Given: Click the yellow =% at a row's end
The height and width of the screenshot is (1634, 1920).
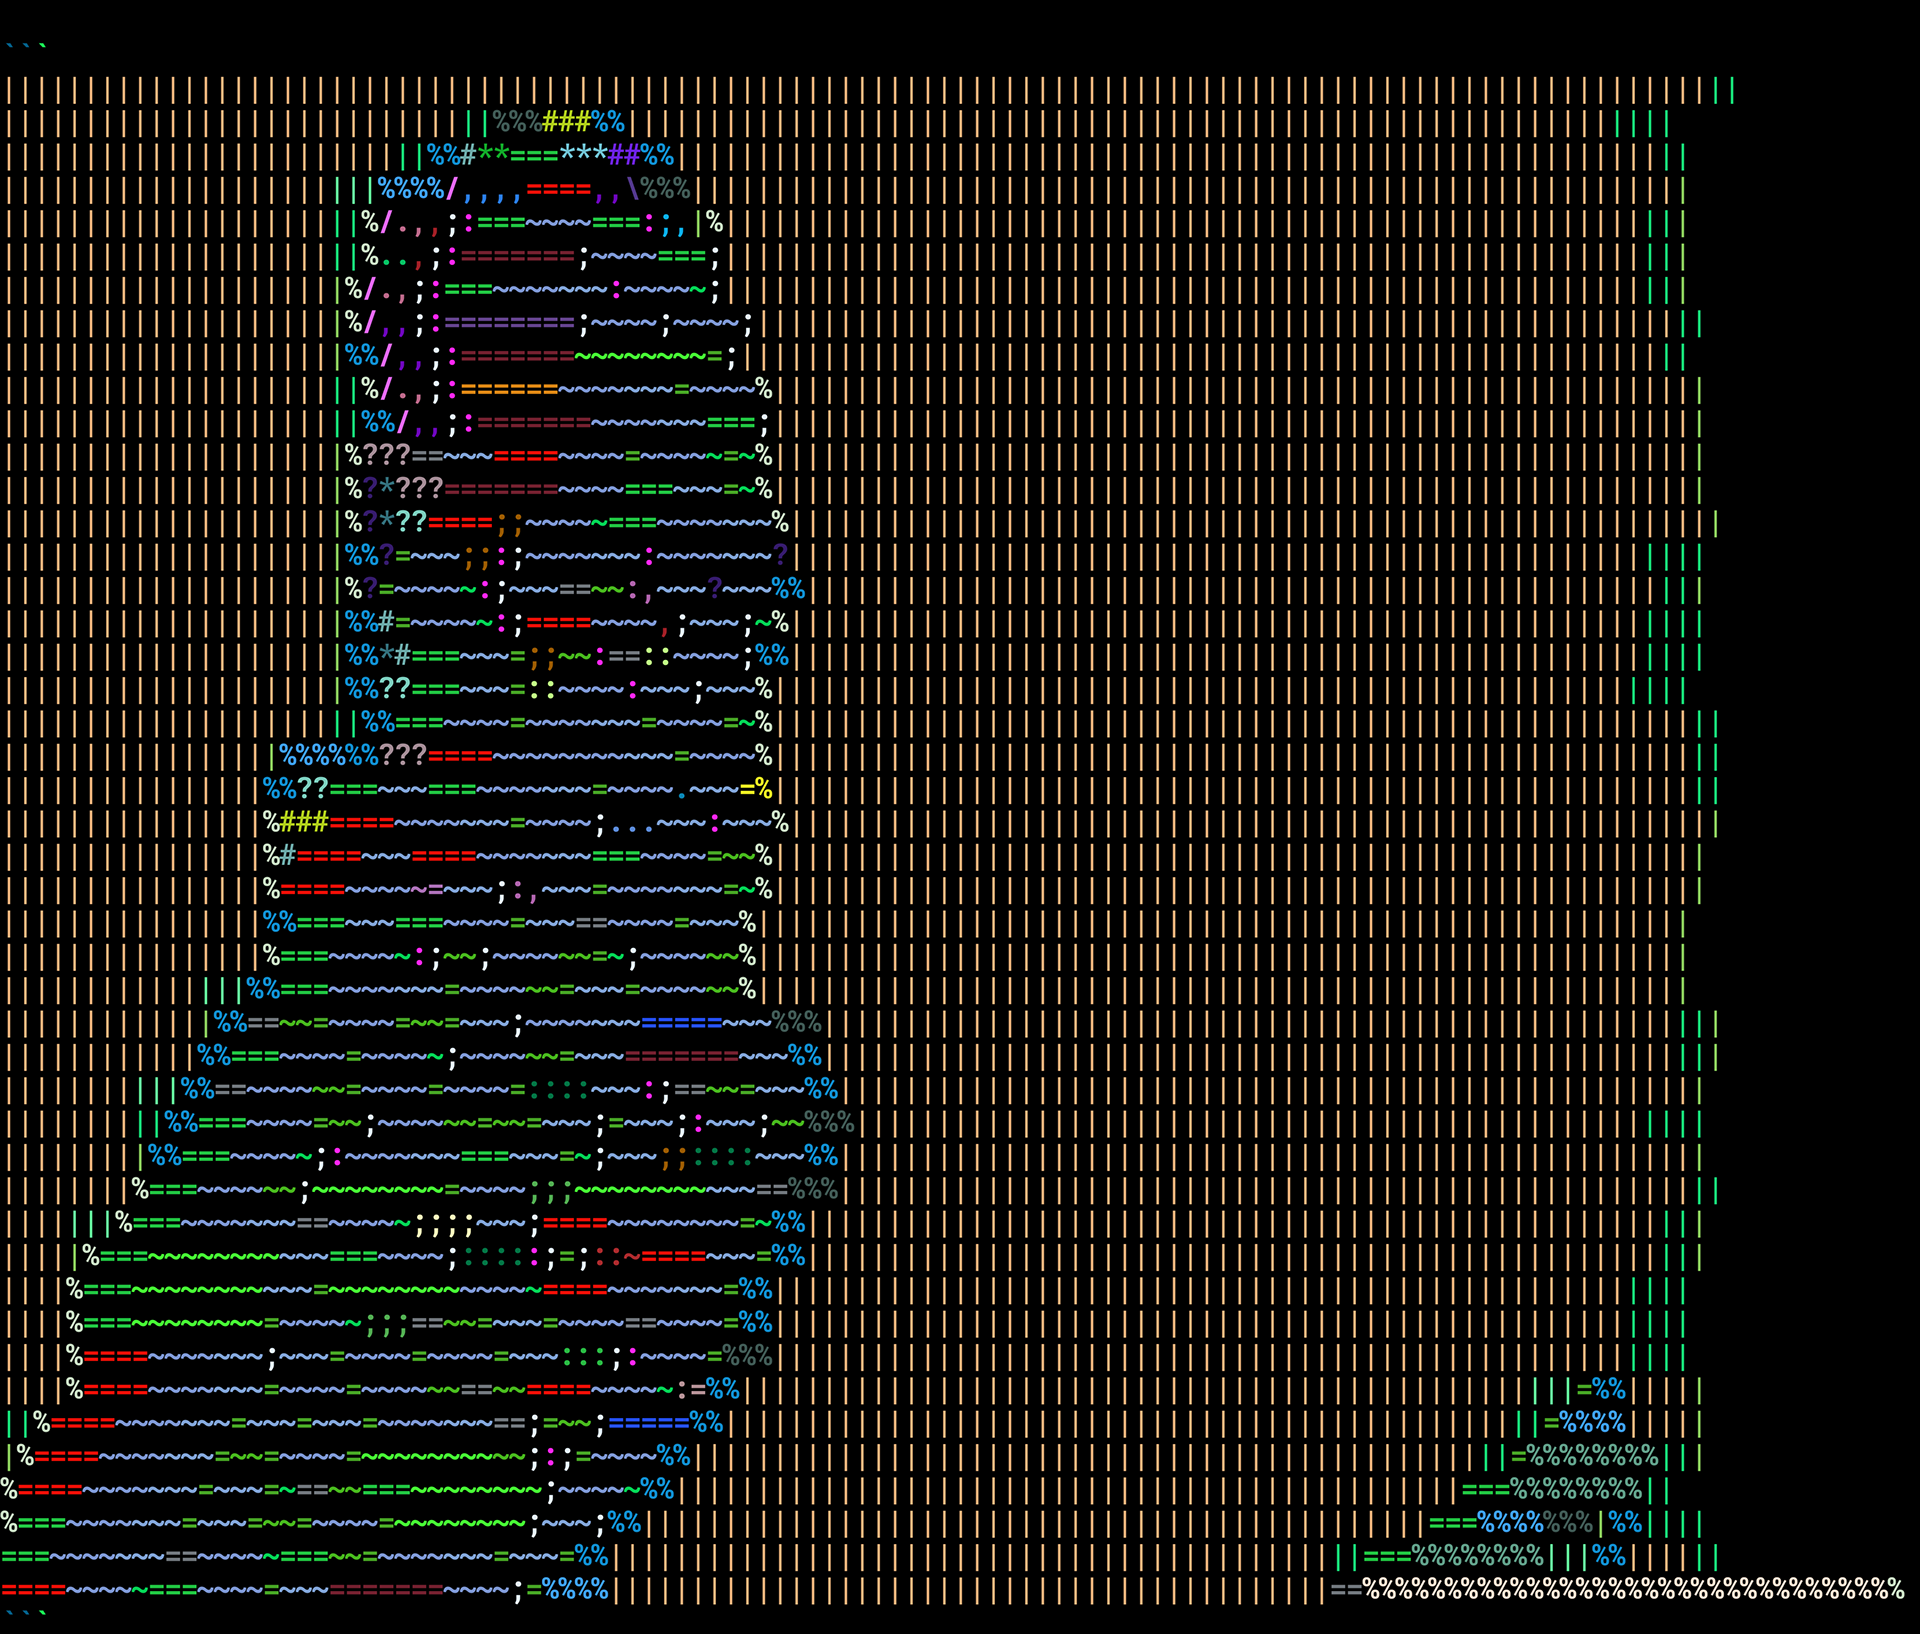Looking at the screenshot, I should tap(756, 789).
